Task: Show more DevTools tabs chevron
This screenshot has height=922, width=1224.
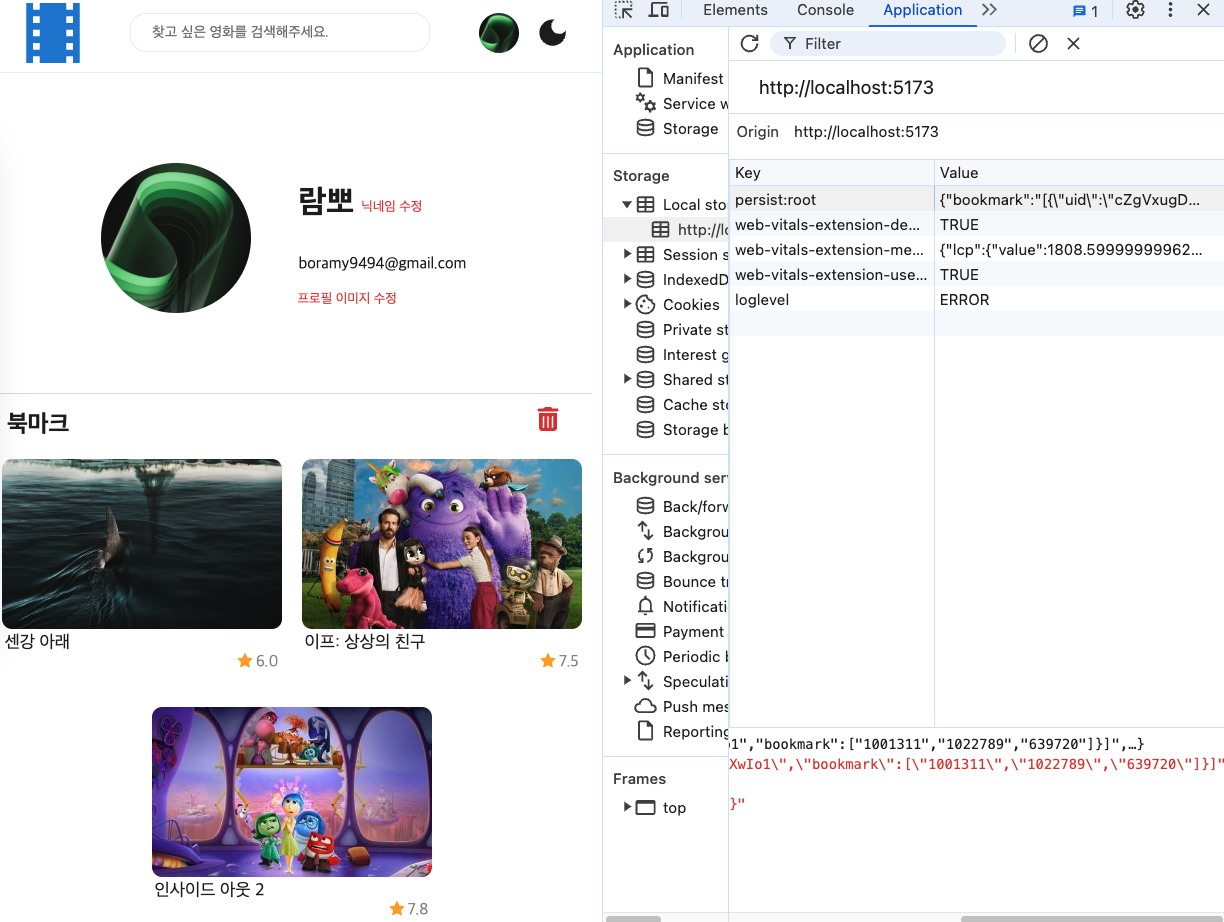Action: click(989, 10)
